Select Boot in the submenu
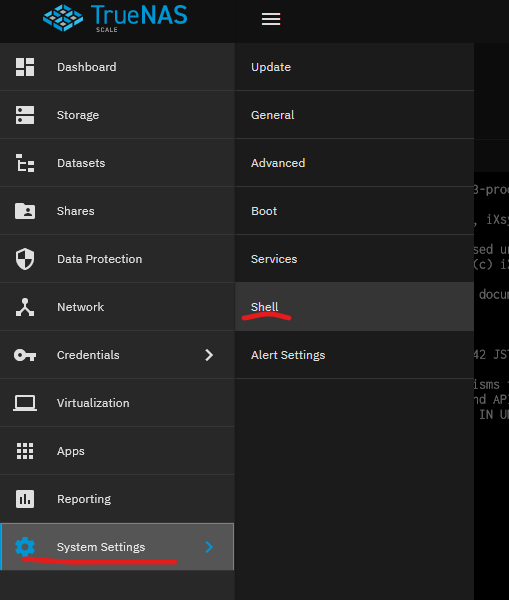The height and width of the screenshot is (600, 509). 354,211
